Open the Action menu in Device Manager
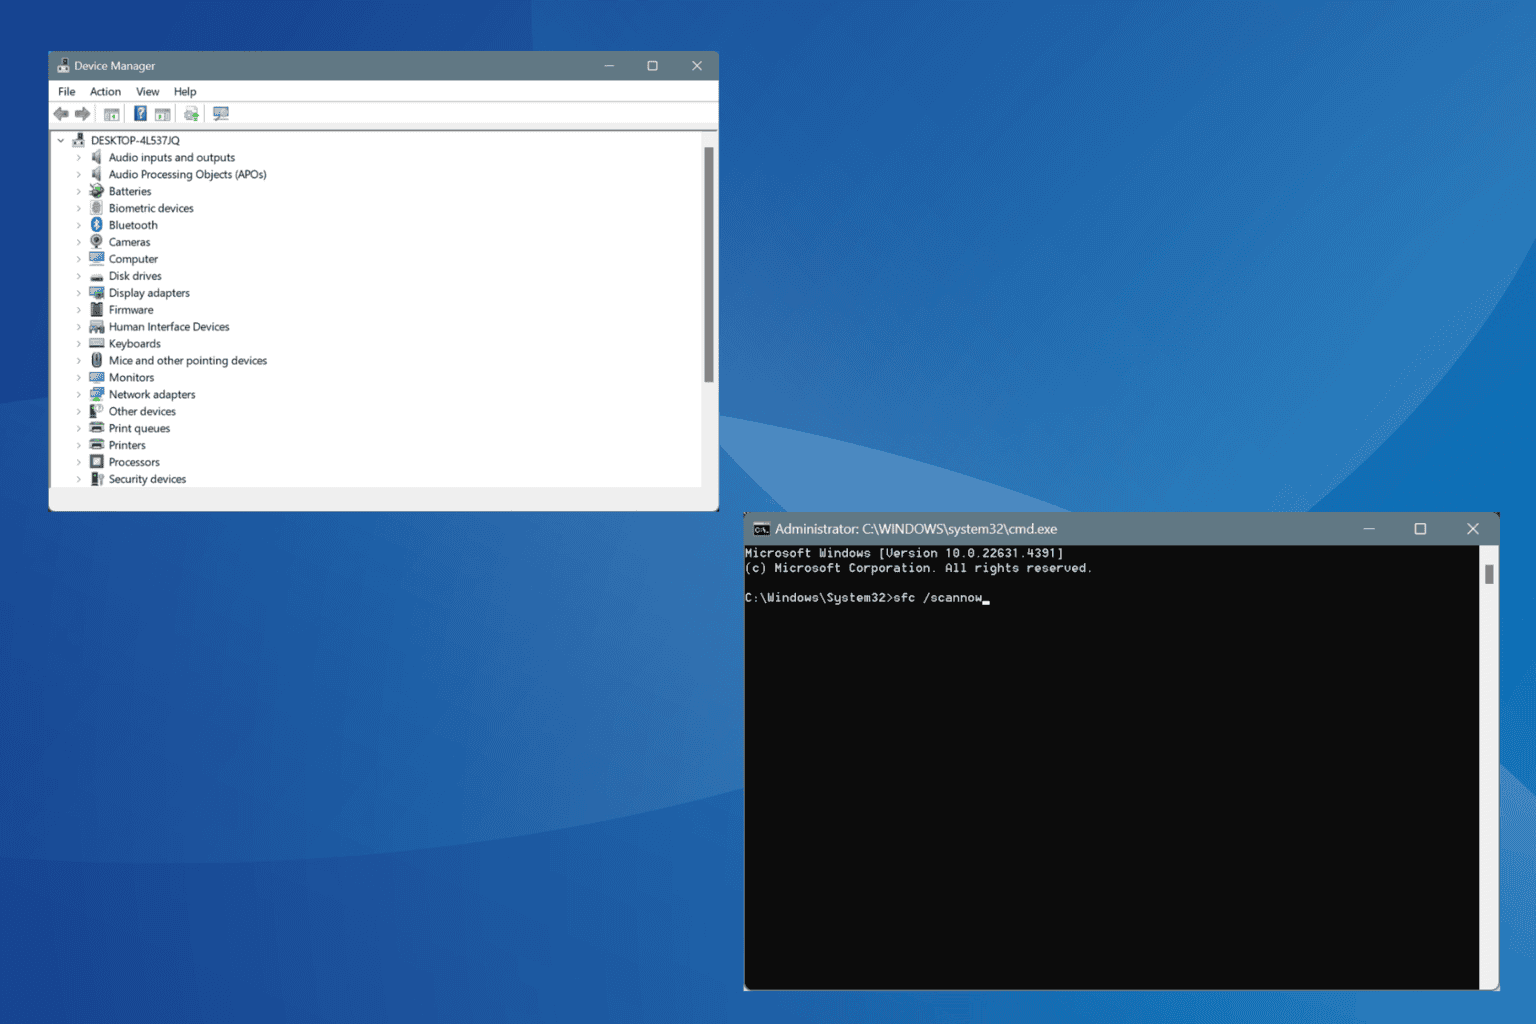The height and width of the screenshot is (1024, 1536). (x=106, y=92)
